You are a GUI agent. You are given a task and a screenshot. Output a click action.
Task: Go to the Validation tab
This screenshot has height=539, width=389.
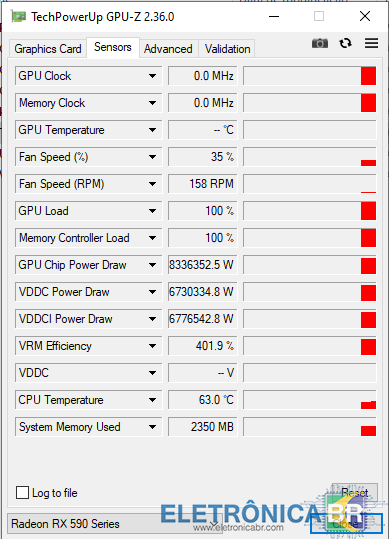point(227,49)
